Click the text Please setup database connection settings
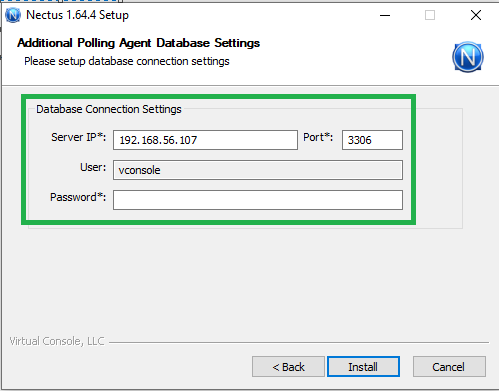 [127, 61]
